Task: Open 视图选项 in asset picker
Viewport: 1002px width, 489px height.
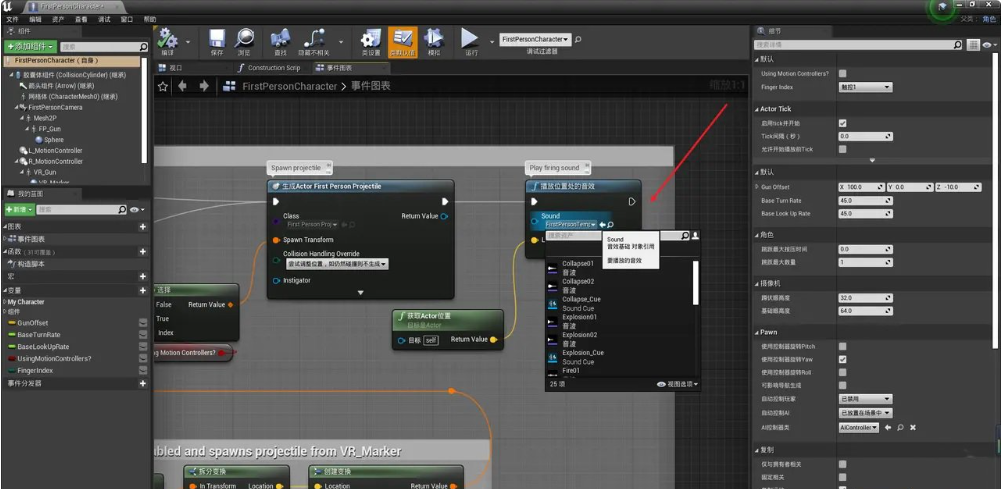Action: coord(677,384)
